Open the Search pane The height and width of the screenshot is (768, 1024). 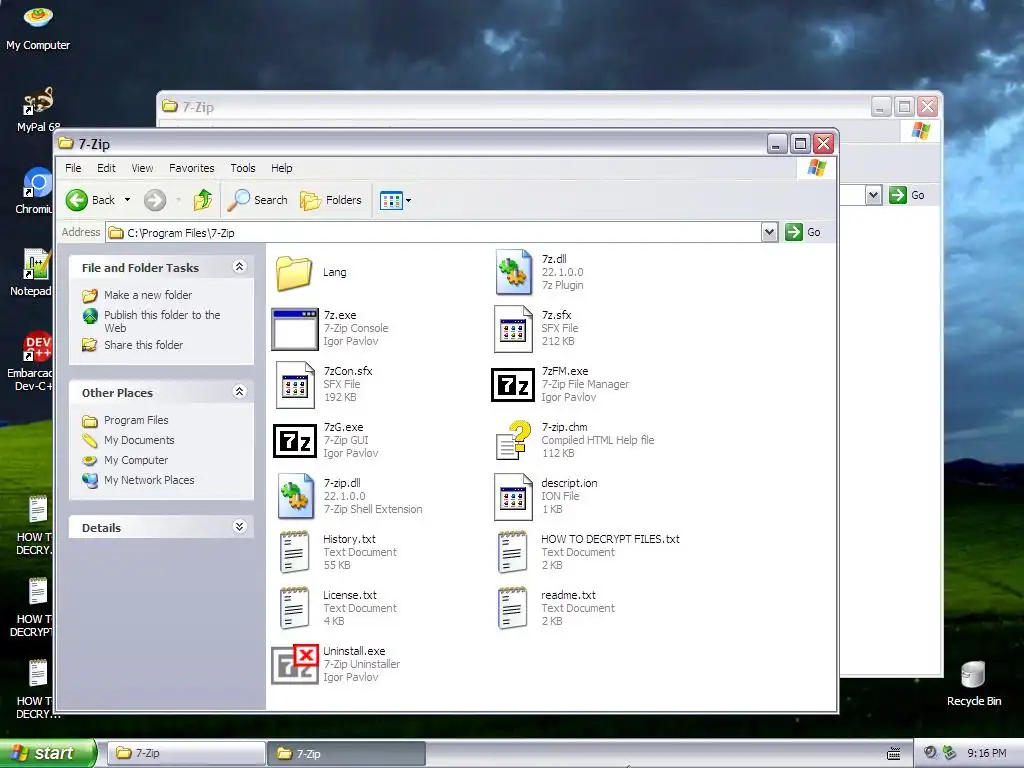point(257,200)
